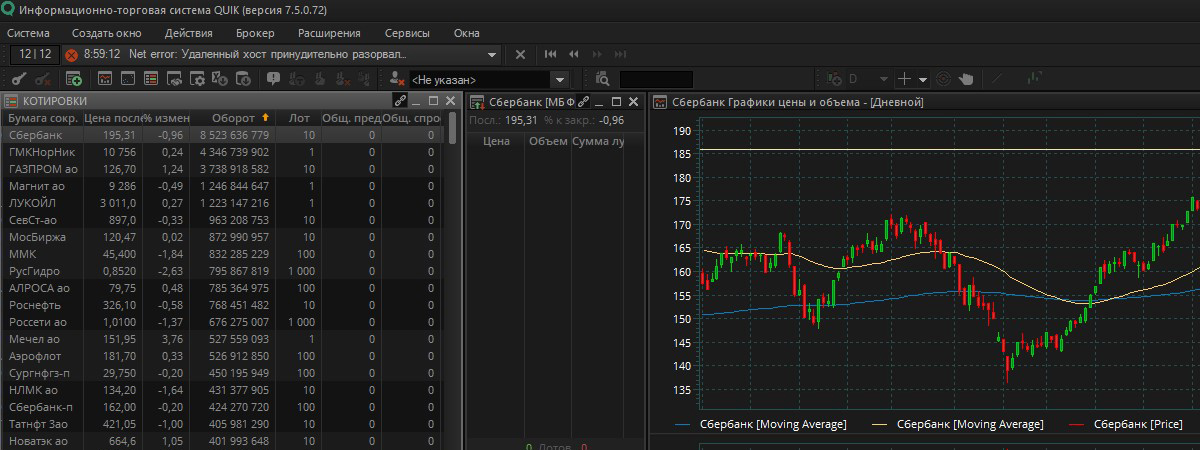
Task: Click the chart icon in Сбербанк Графики title bar
Action: click(660, 101)
